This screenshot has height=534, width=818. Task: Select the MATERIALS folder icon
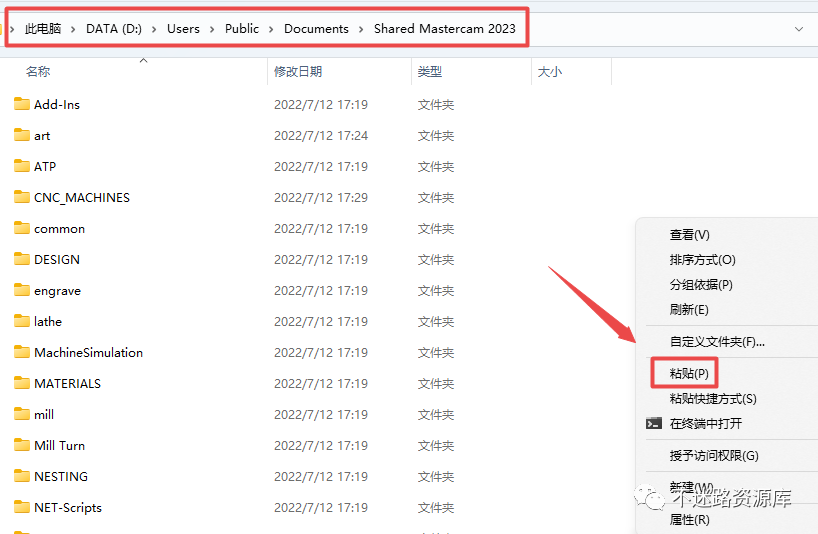point(22,383)
